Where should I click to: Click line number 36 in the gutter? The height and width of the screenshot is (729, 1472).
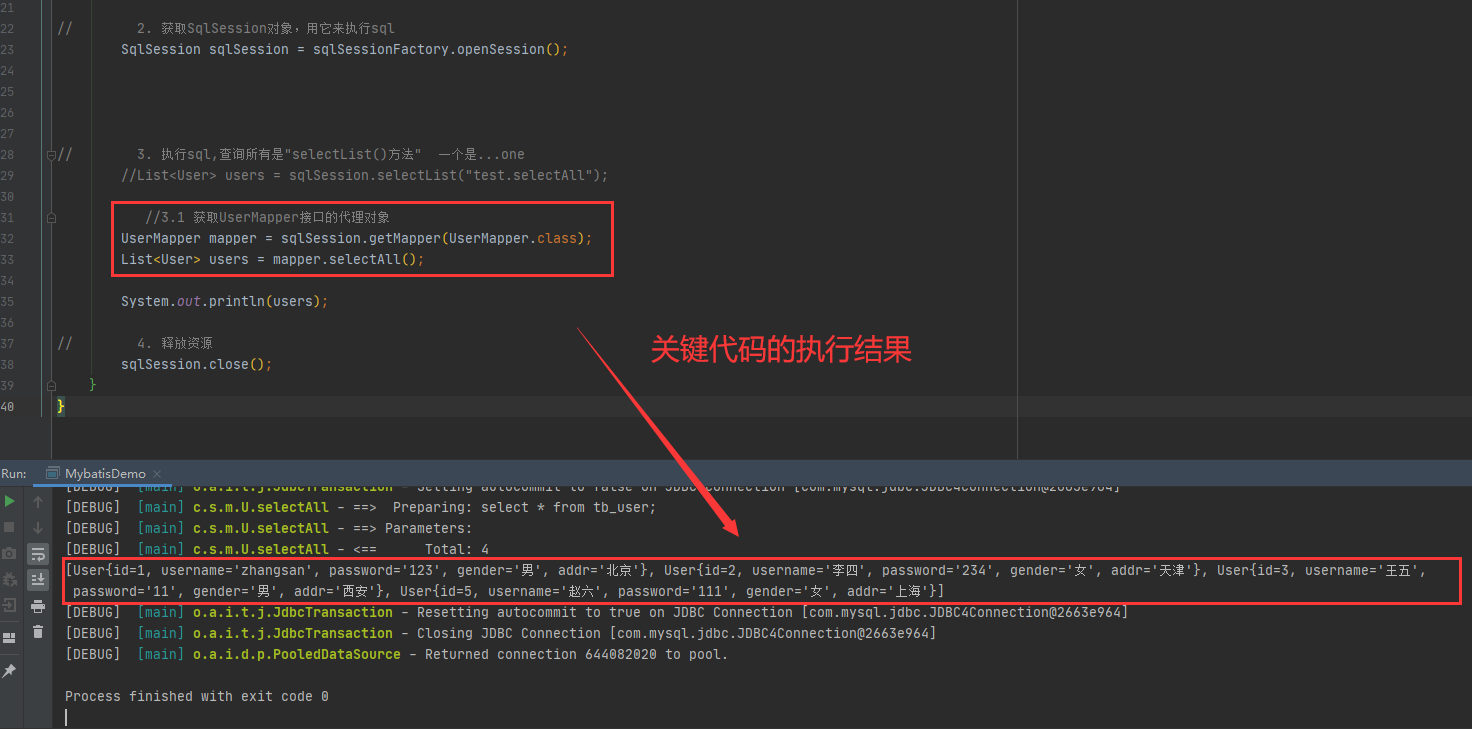pos(8,322)
